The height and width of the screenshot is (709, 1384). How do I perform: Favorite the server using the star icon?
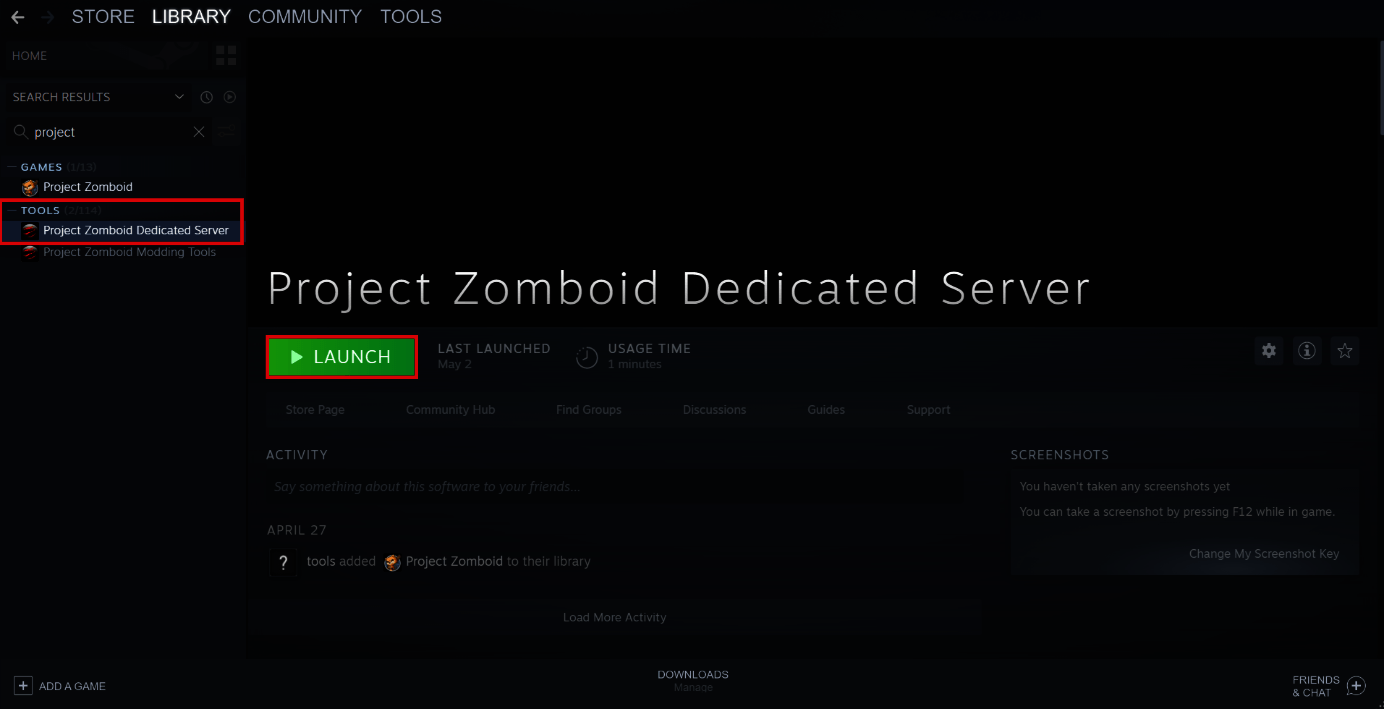1344,351
